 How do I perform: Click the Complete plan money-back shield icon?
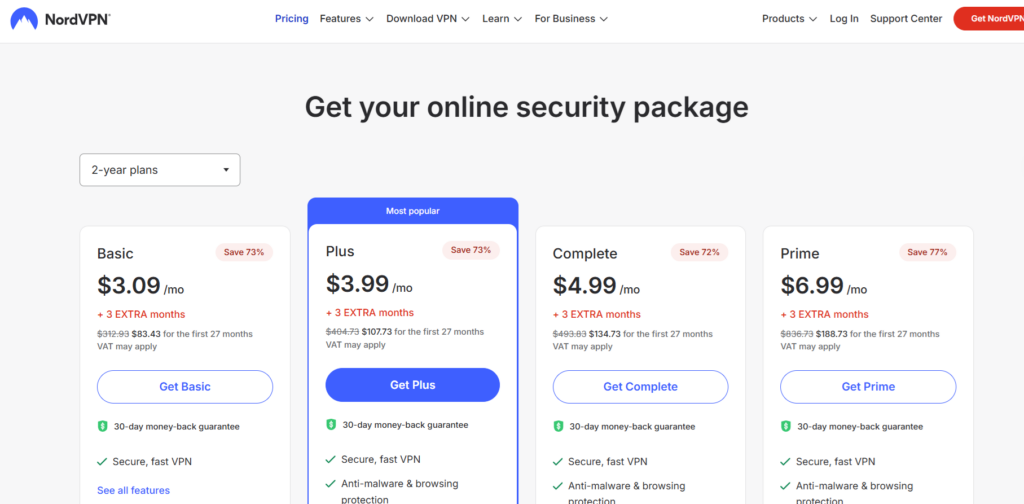coord(558,426)
